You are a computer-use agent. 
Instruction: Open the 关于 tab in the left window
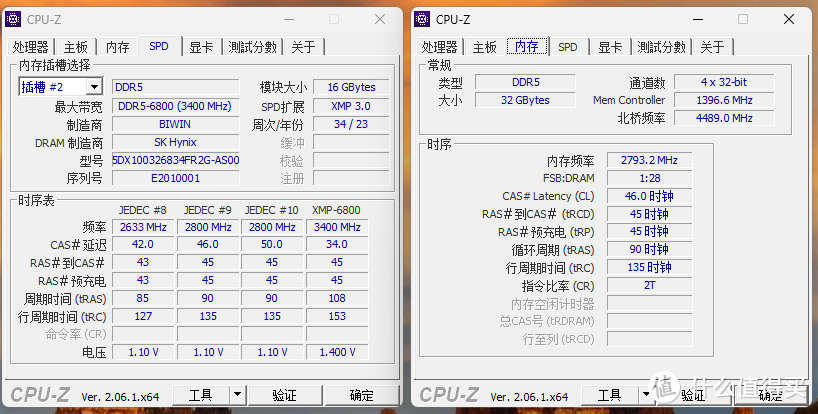coord(303,47)
